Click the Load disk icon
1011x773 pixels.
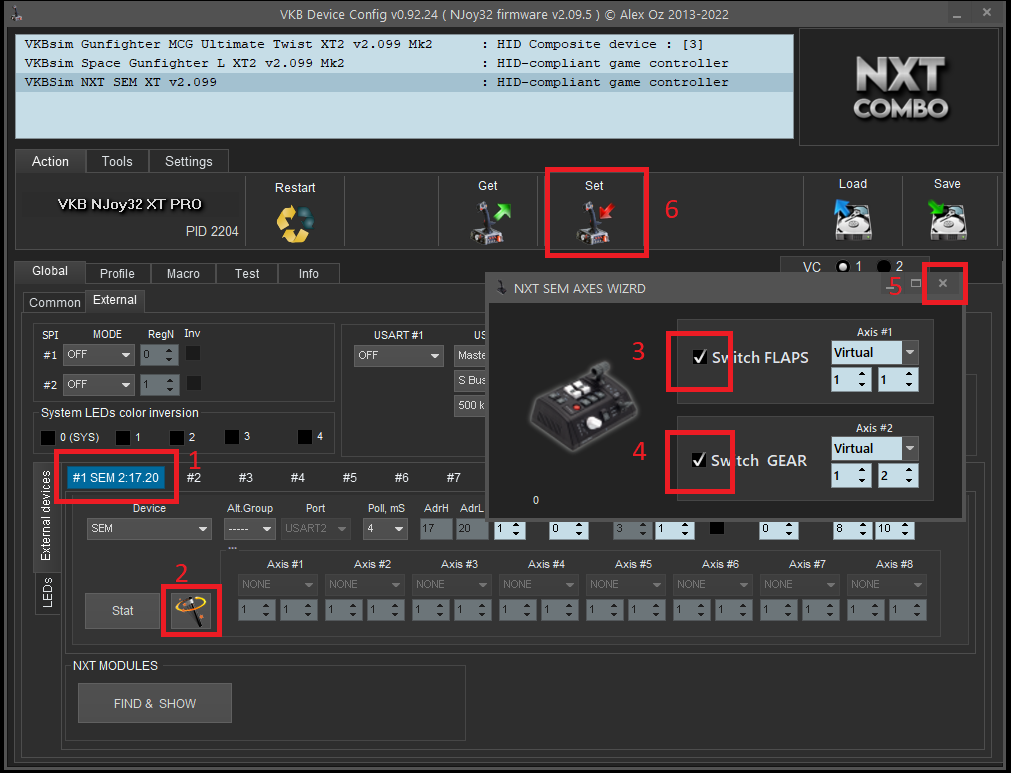pyautogui.click(x=852, y=219)
